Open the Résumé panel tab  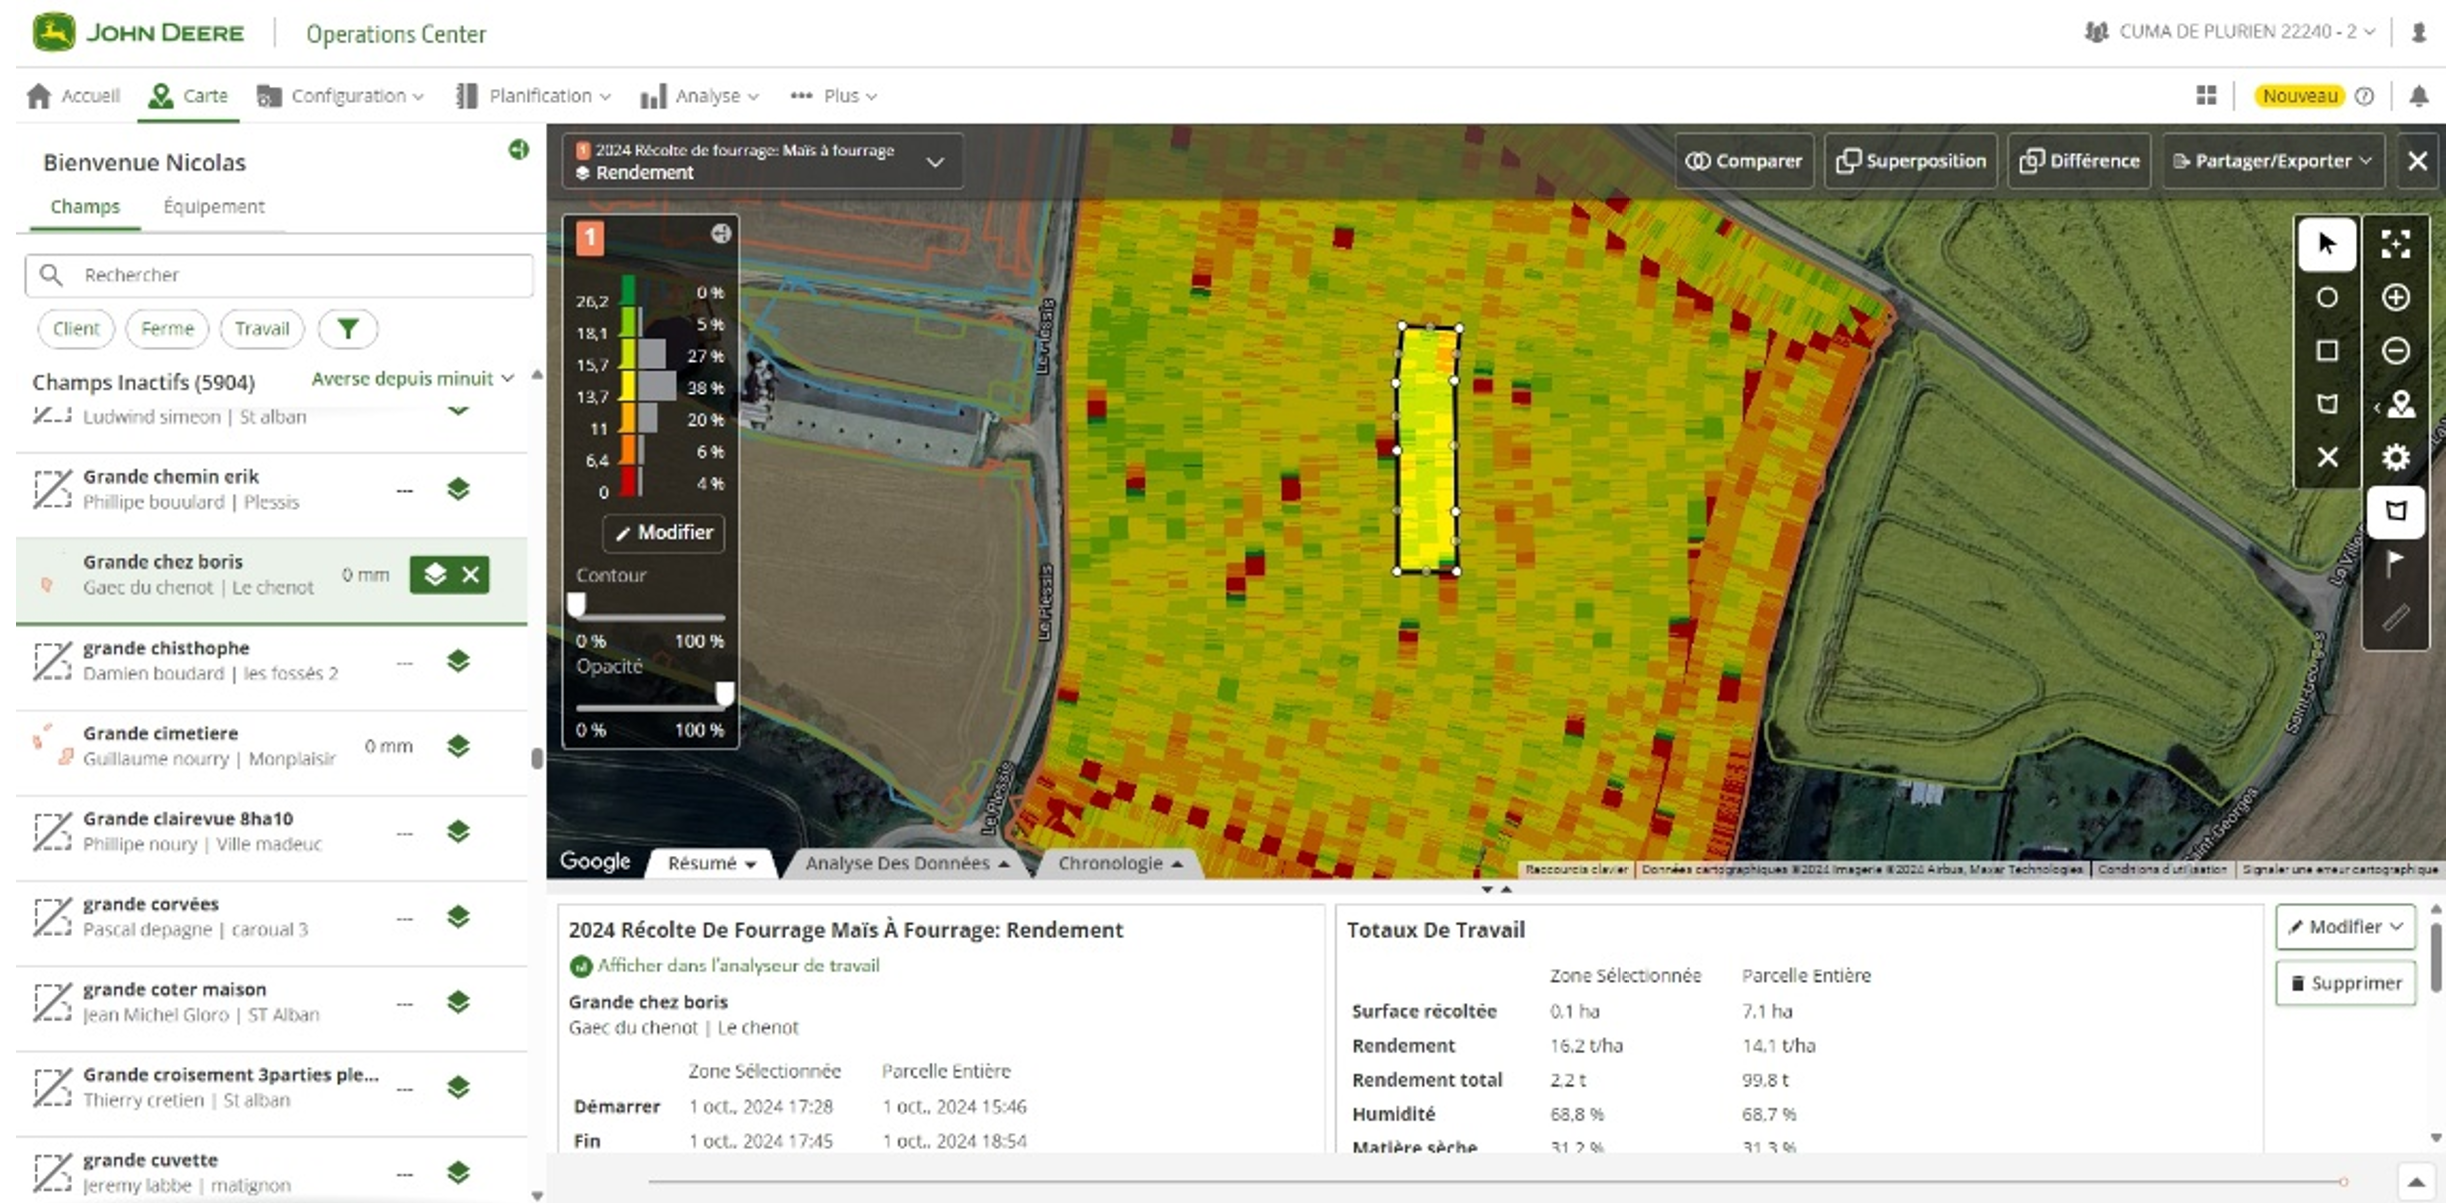711,863
